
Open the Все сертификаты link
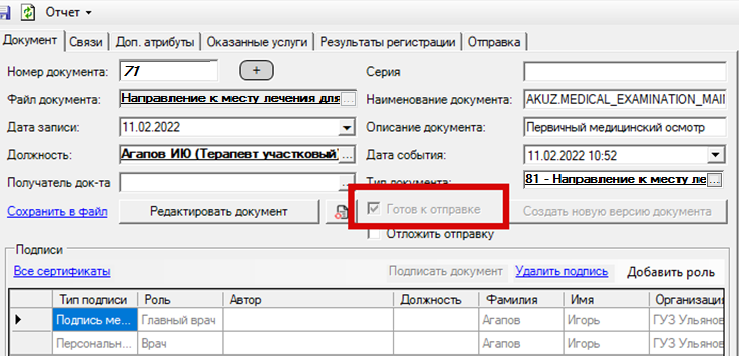[x=62, y=271]
